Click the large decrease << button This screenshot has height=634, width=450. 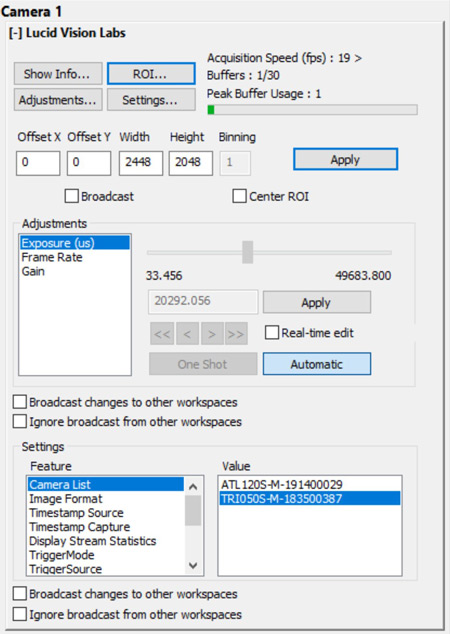point(162,334)
